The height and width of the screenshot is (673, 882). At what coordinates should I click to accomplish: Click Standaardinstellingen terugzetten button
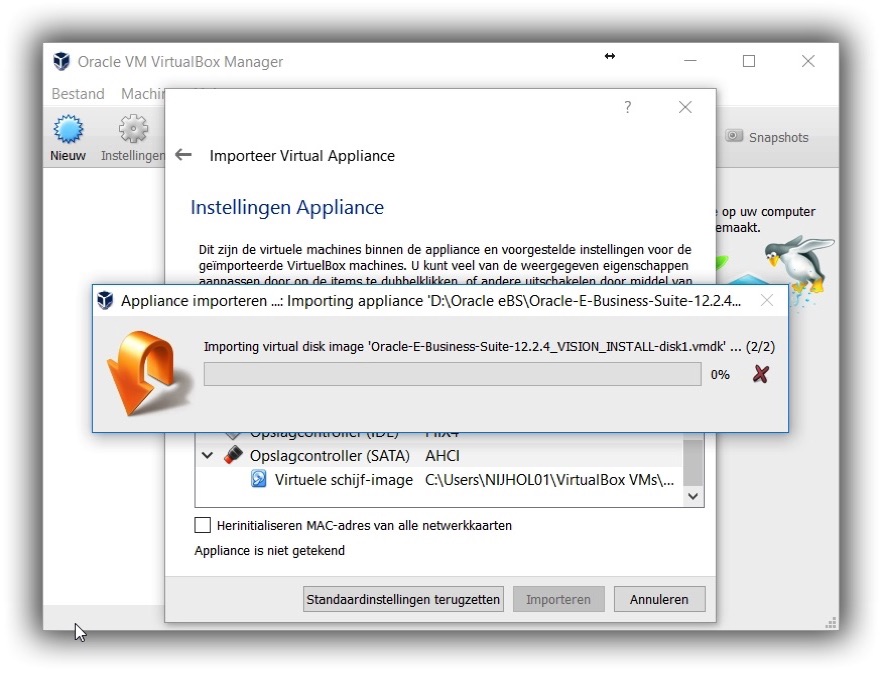tap(403, 599)
